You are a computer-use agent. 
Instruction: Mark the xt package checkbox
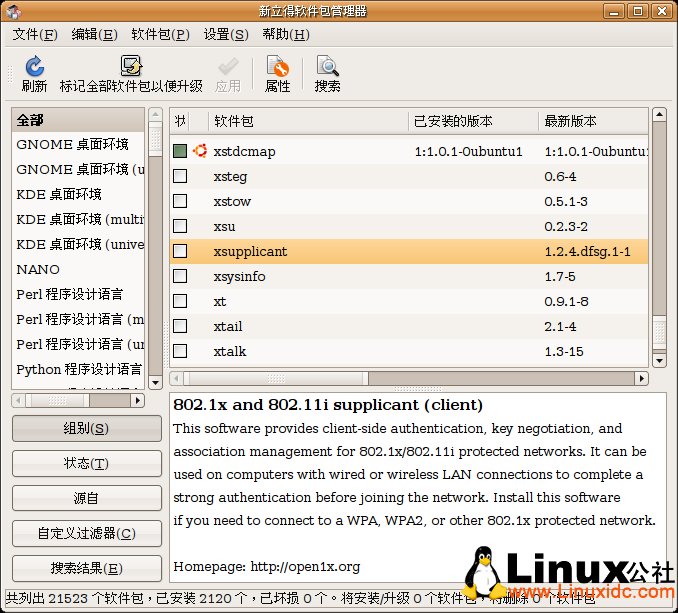pyautogui.click(x=180, y=301)
